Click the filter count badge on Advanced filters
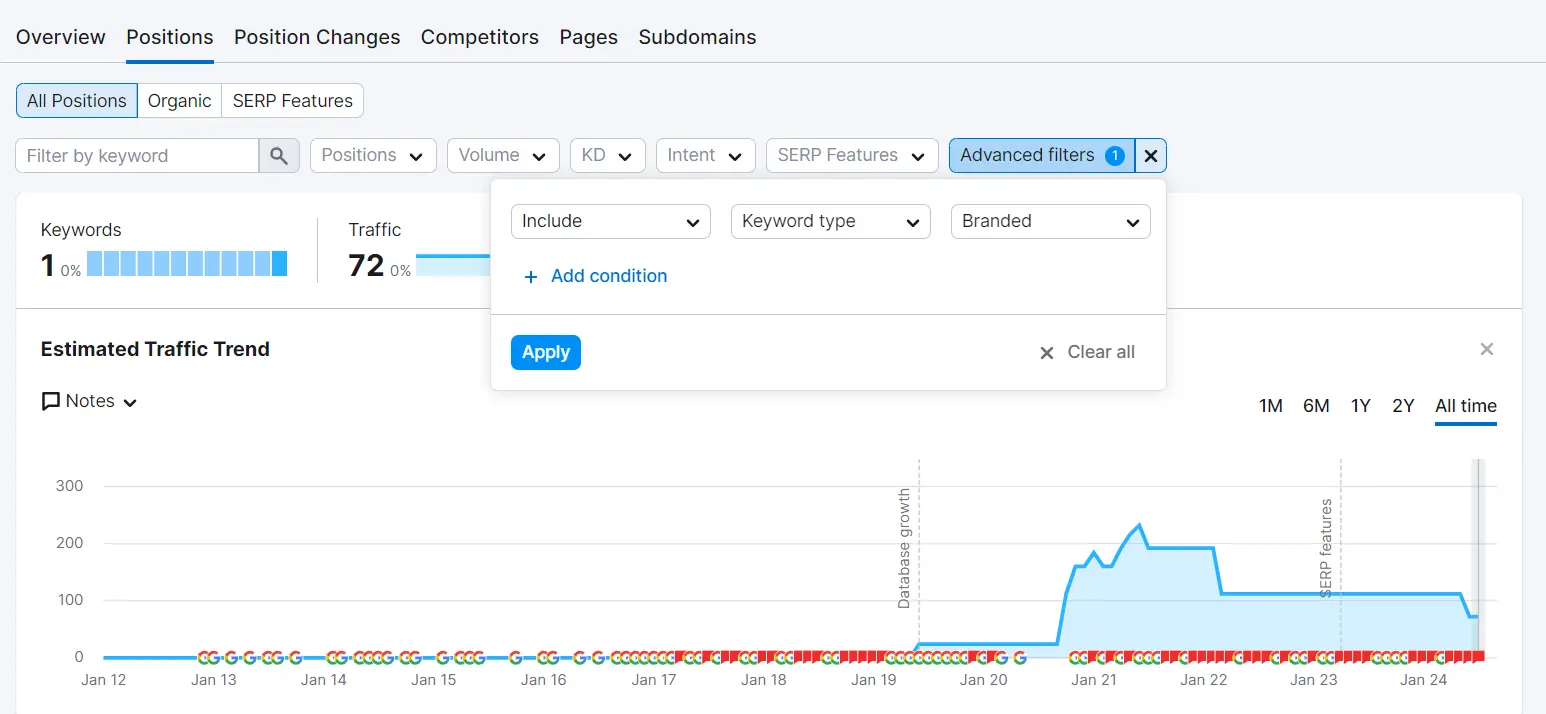Image resolution: width=1546 pixels, height=714 pixels. point(1114,155)
